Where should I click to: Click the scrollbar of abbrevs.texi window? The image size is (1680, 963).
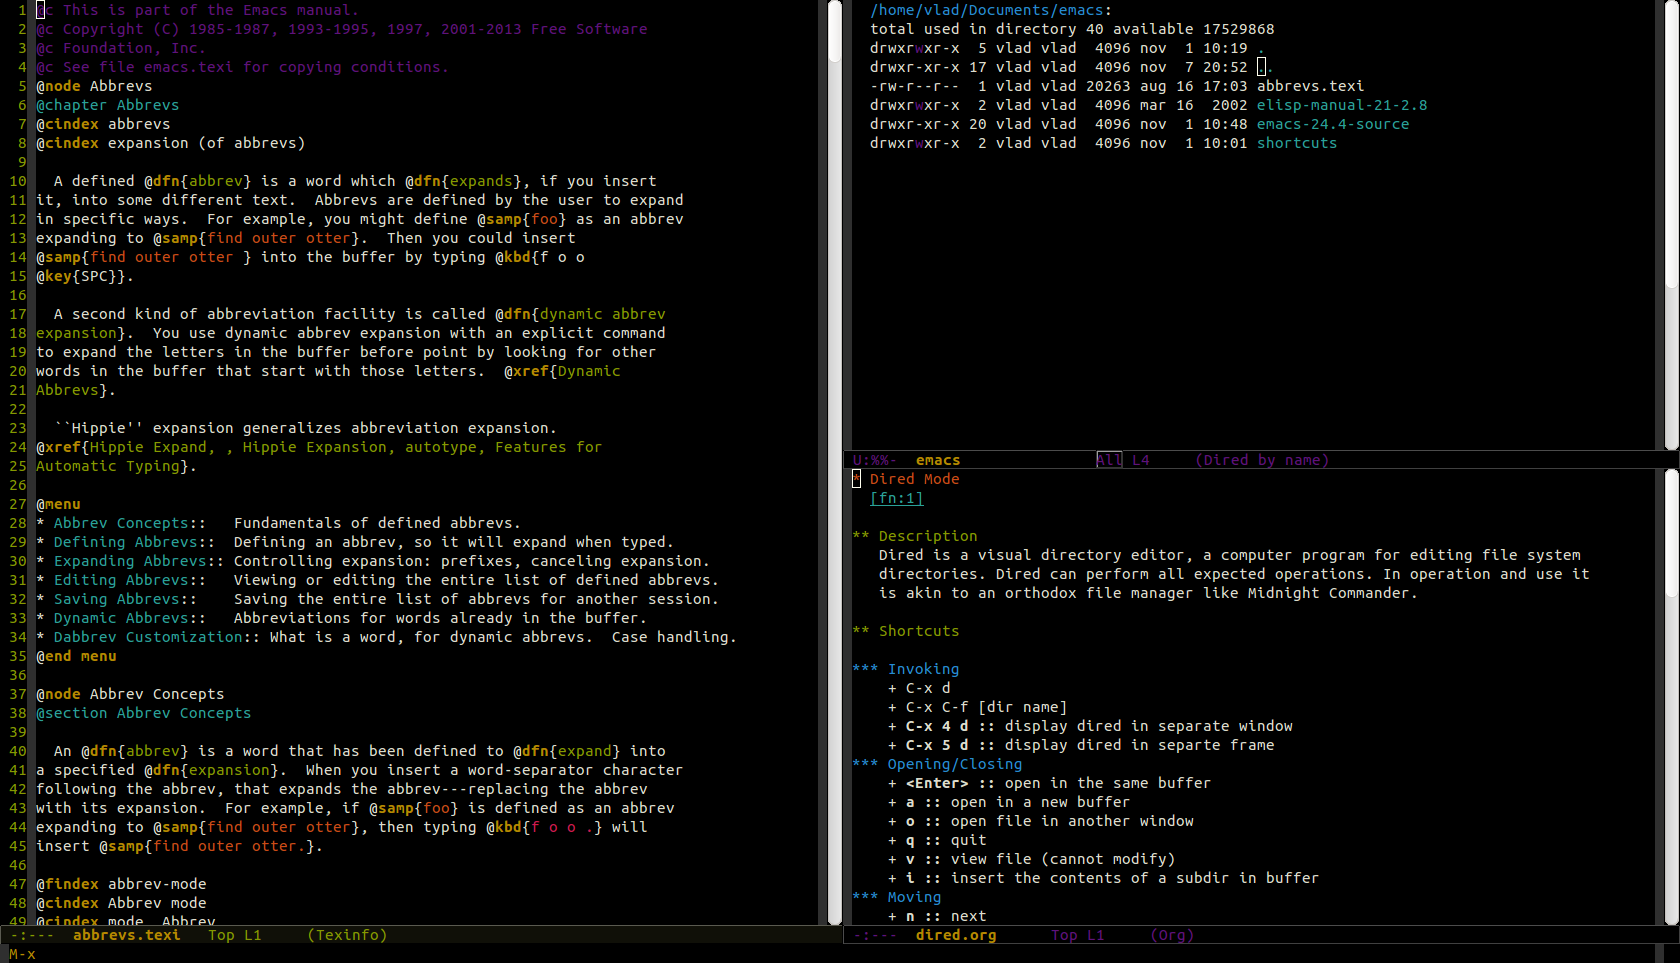point(836,462)
